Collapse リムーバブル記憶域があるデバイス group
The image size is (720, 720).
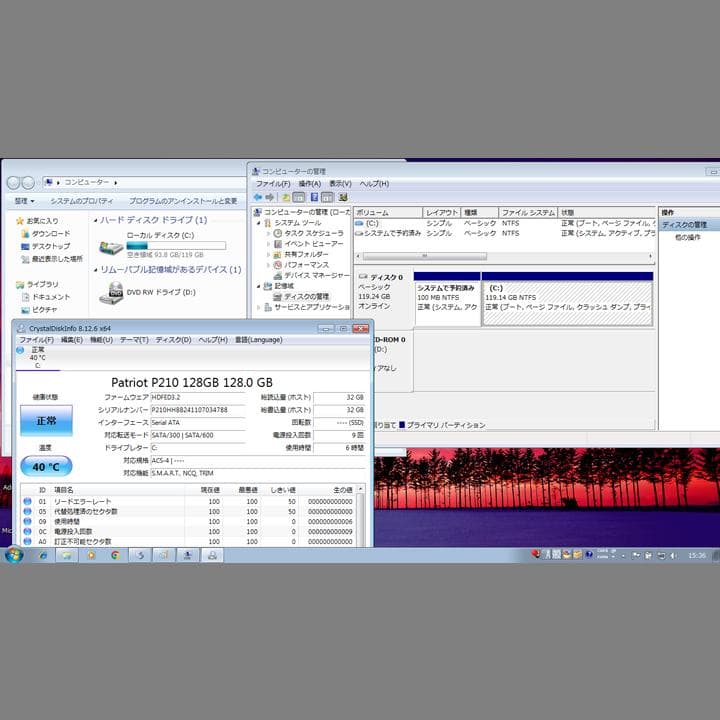click(x=96, y=270)
